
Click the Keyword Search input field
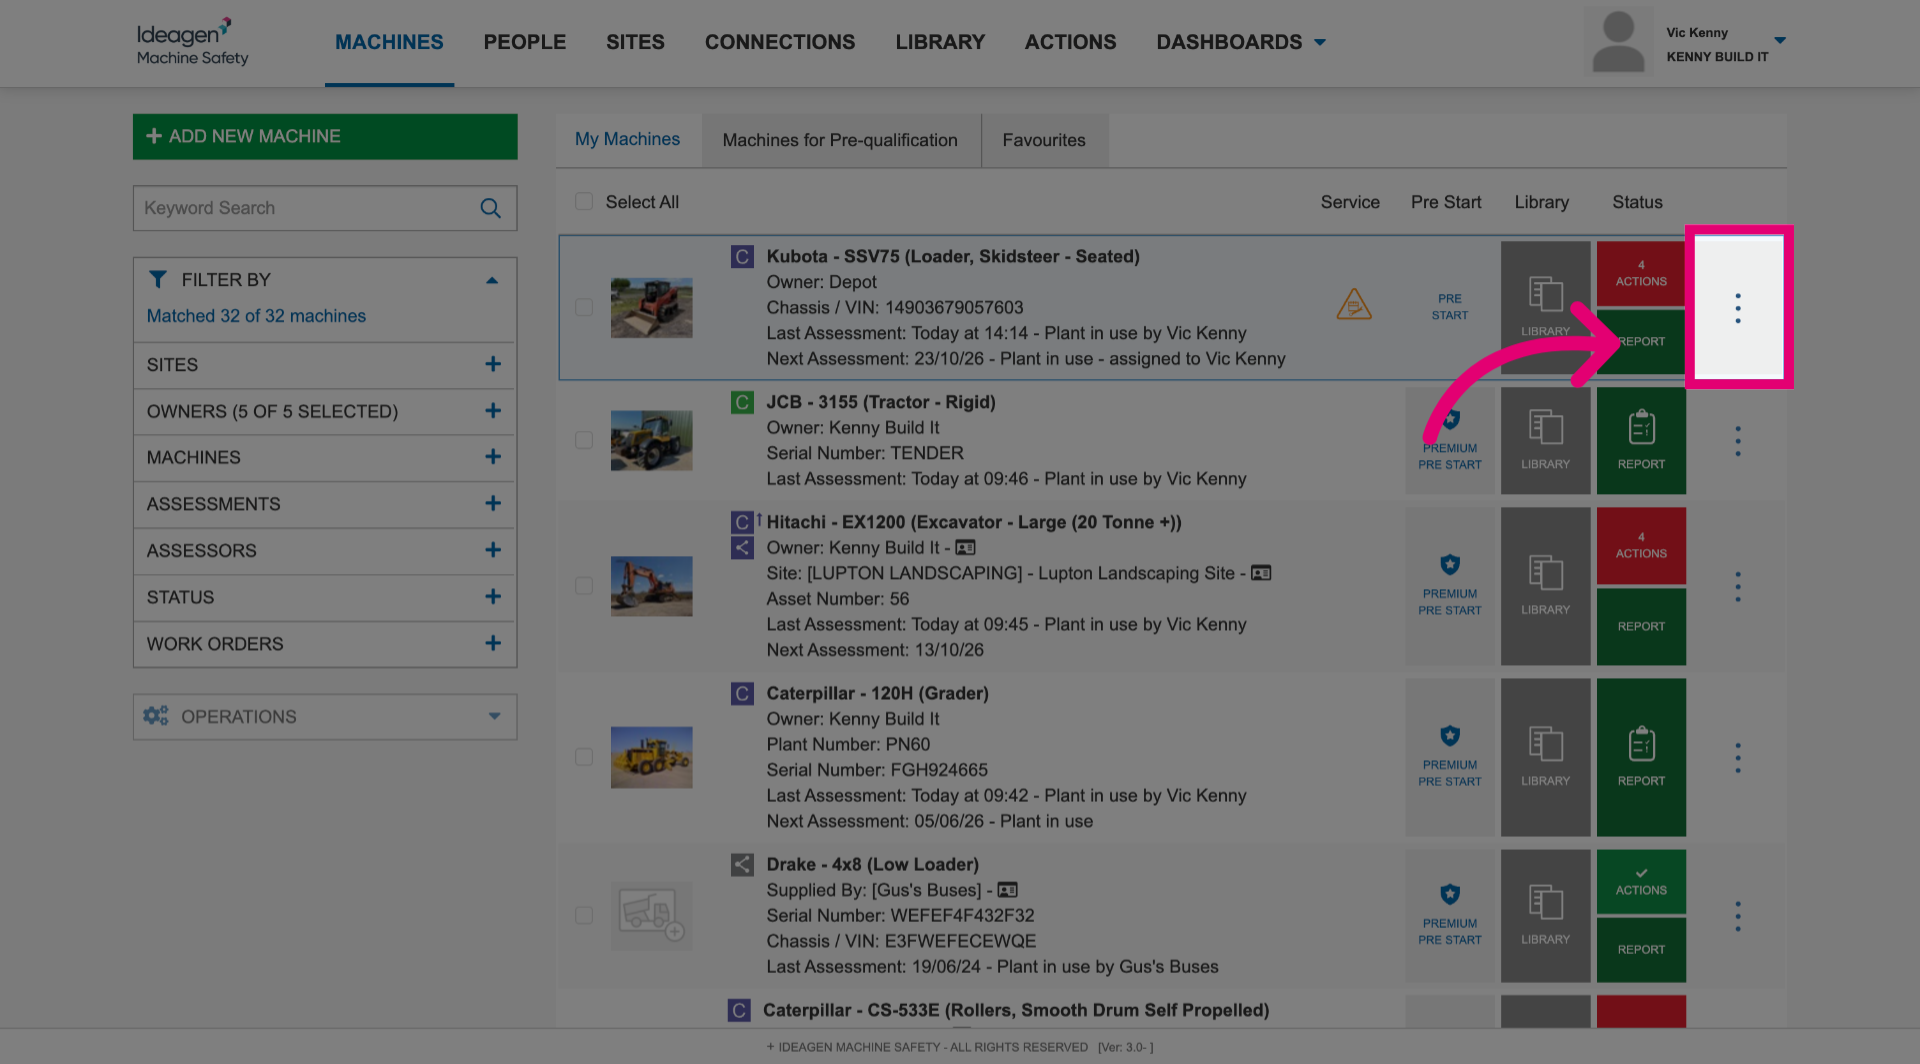[325, 208]
